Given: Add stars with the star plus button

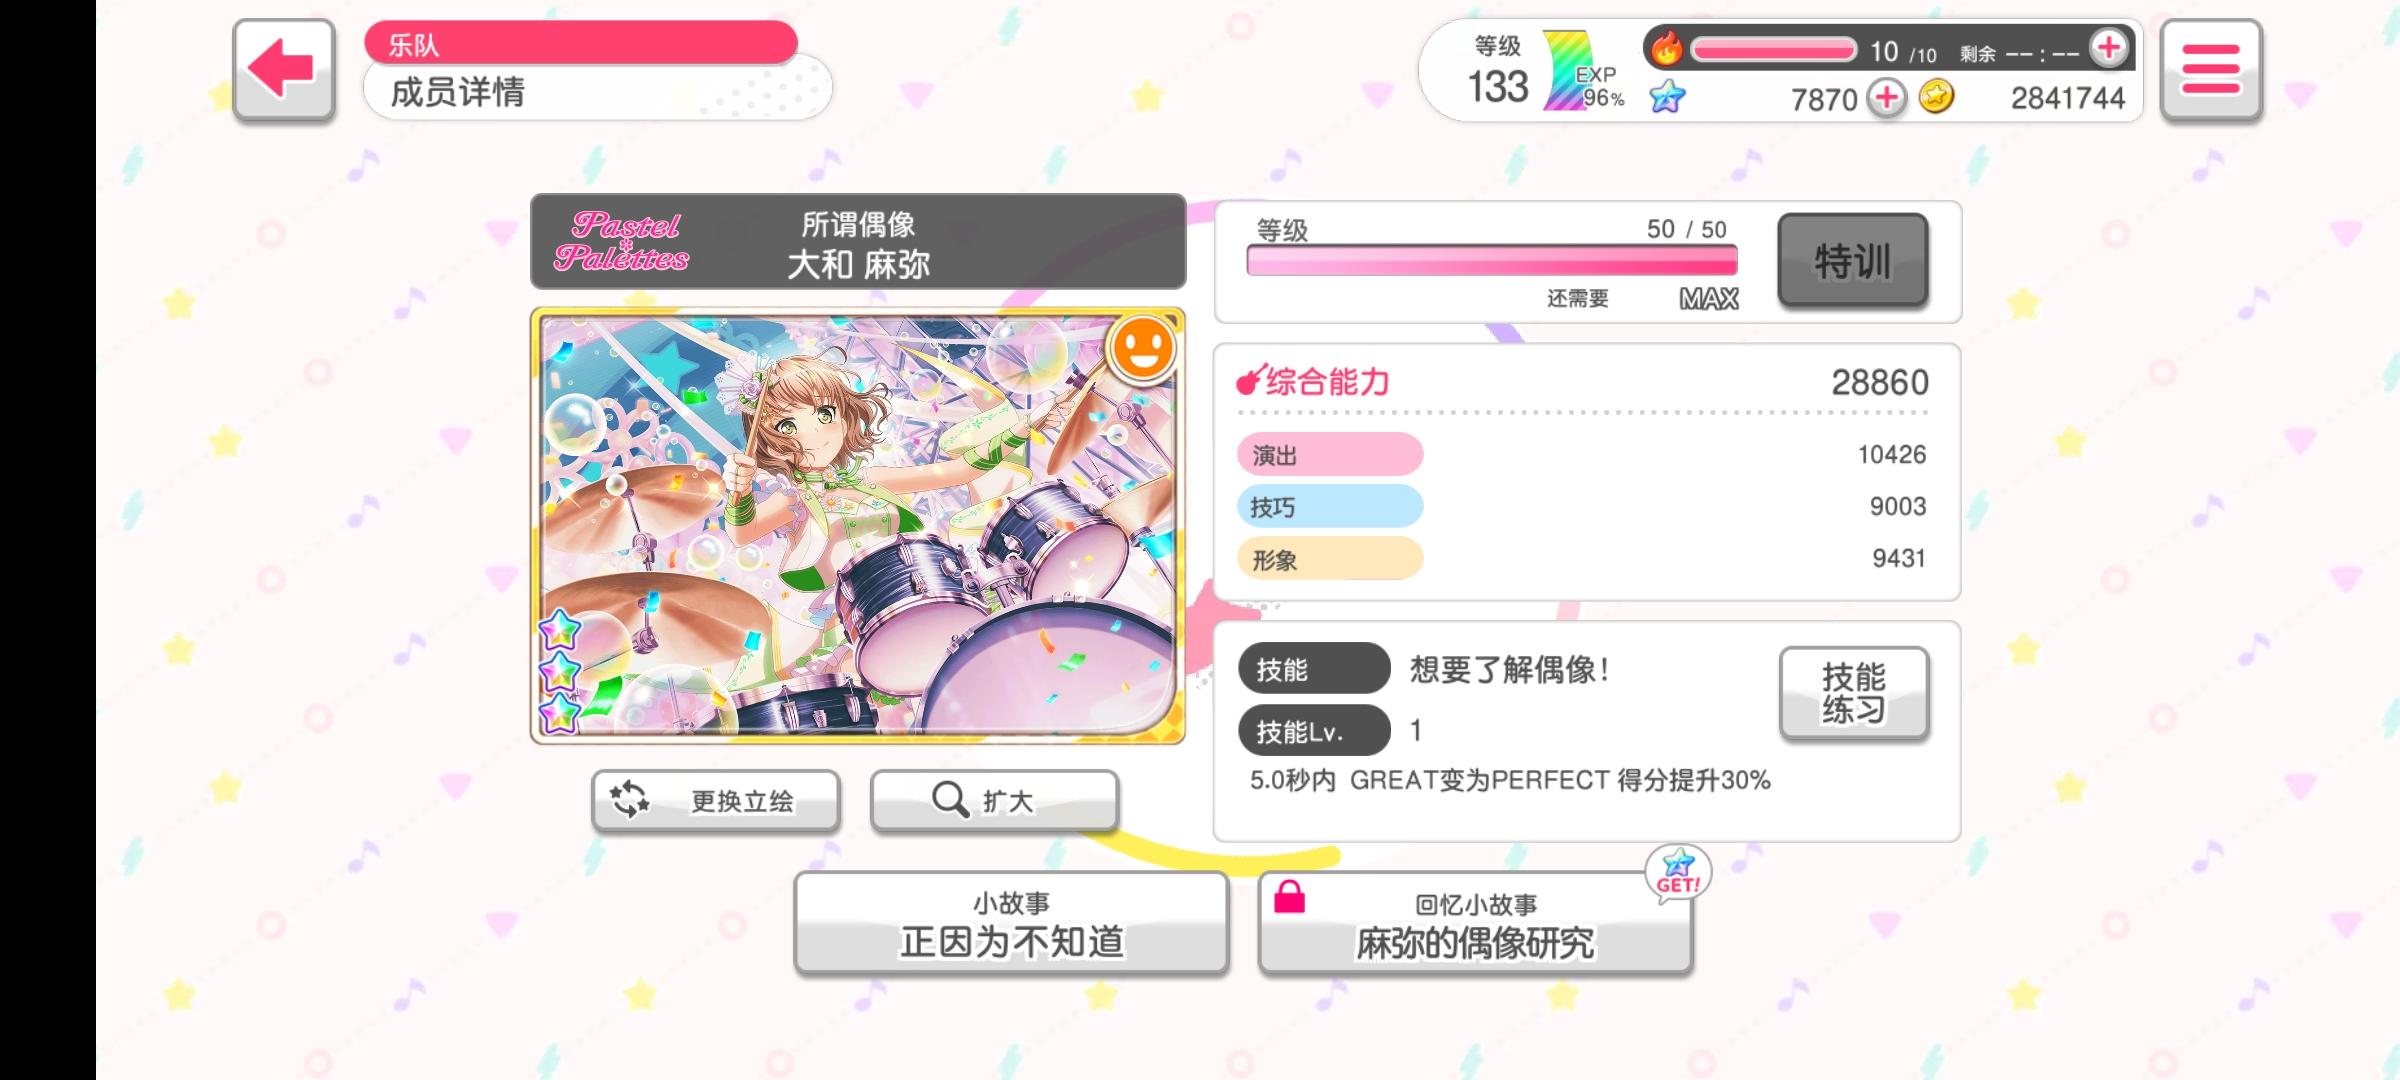Looking at the screenshot, I should coord(1887,98).
